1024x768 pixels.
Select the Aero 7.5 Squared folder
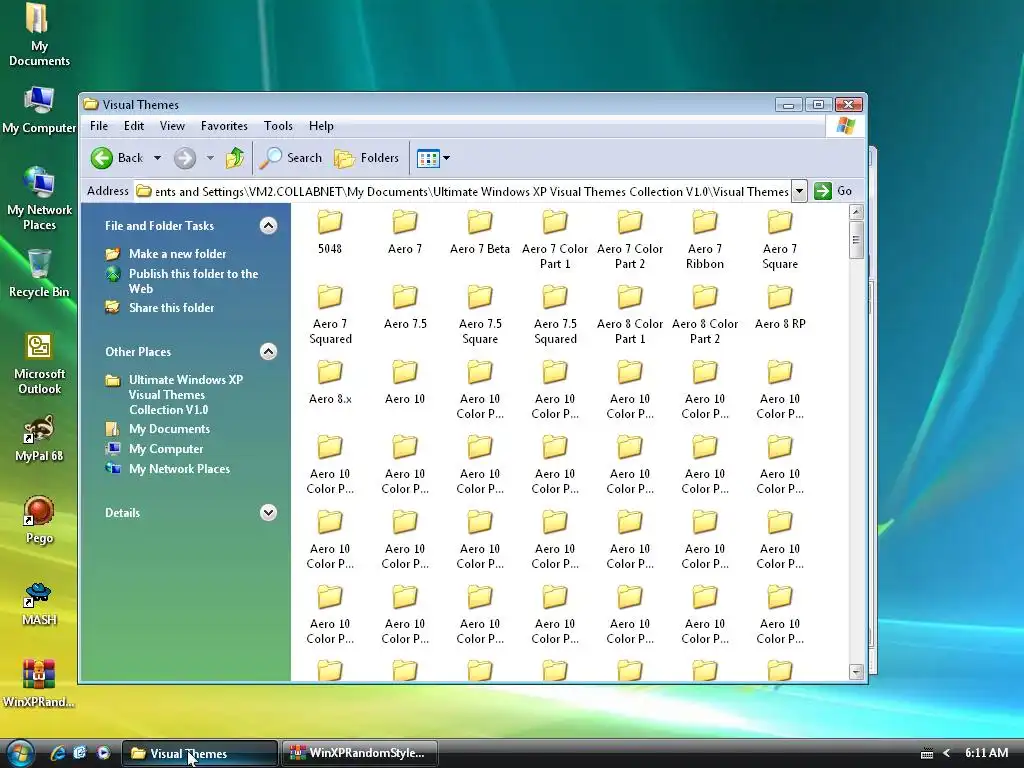point(555,315)
